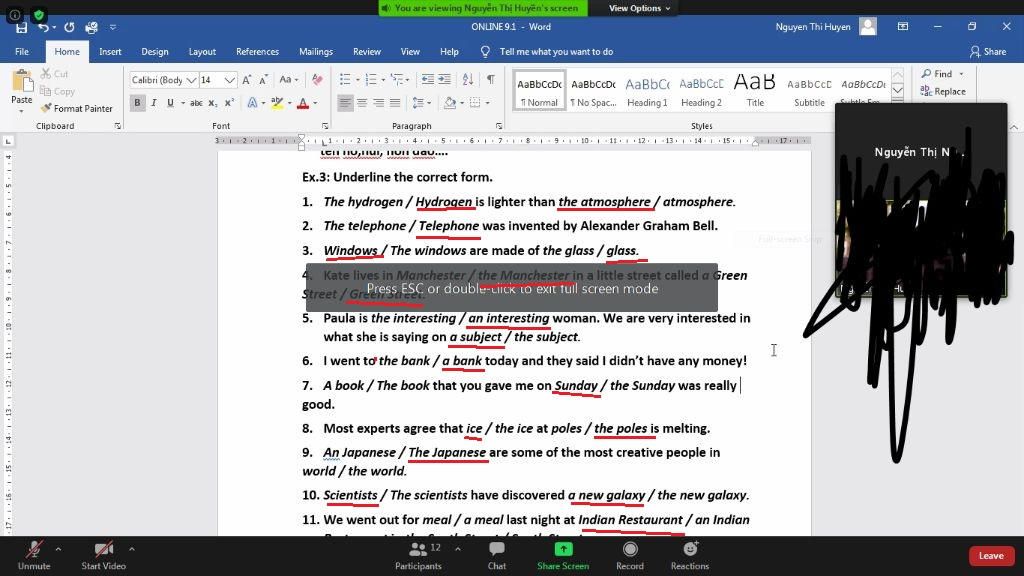Click the Nguyen Thi Huyen account avatar

pyautogui.click(x=868, y=27)
